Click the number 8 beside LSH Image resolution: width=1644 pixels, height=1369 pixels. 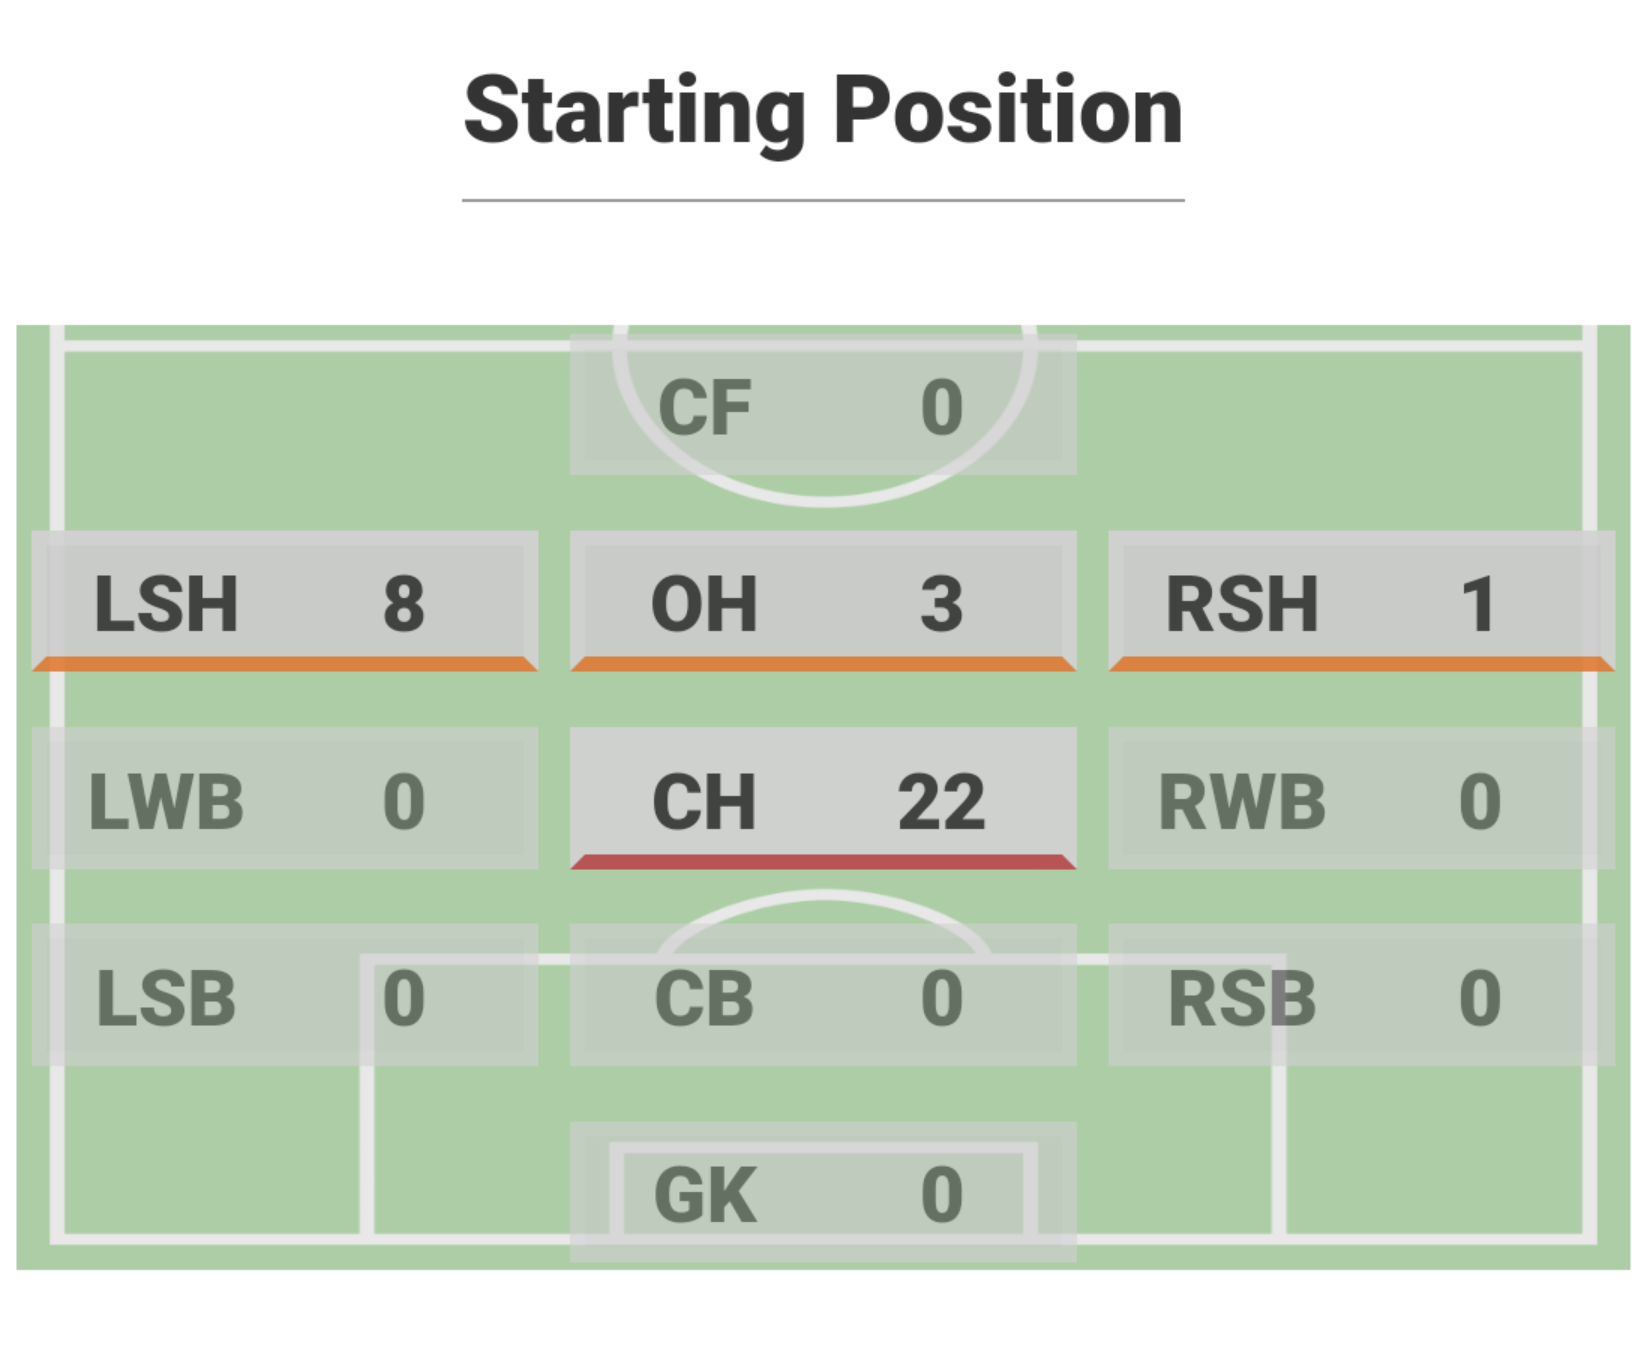click(403, 604)
